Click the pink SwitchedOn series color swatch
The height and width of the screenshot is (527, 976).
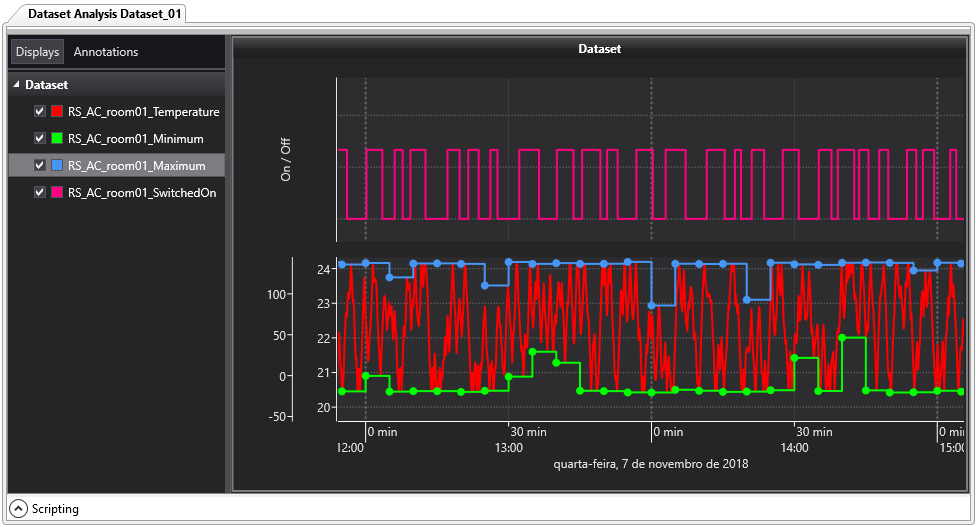tap(57, 193)
